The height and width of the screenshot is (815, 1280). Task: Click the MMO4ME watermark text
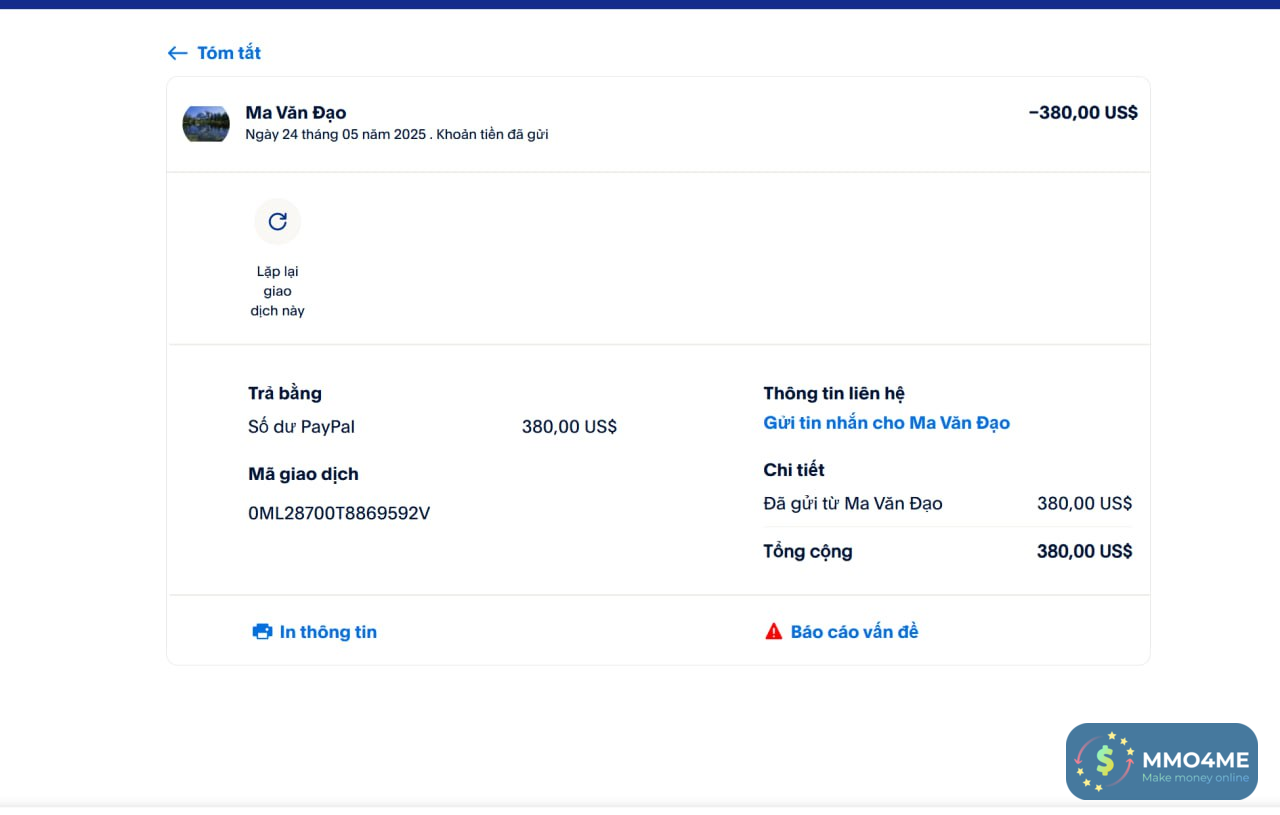(x=1195, y=760)
